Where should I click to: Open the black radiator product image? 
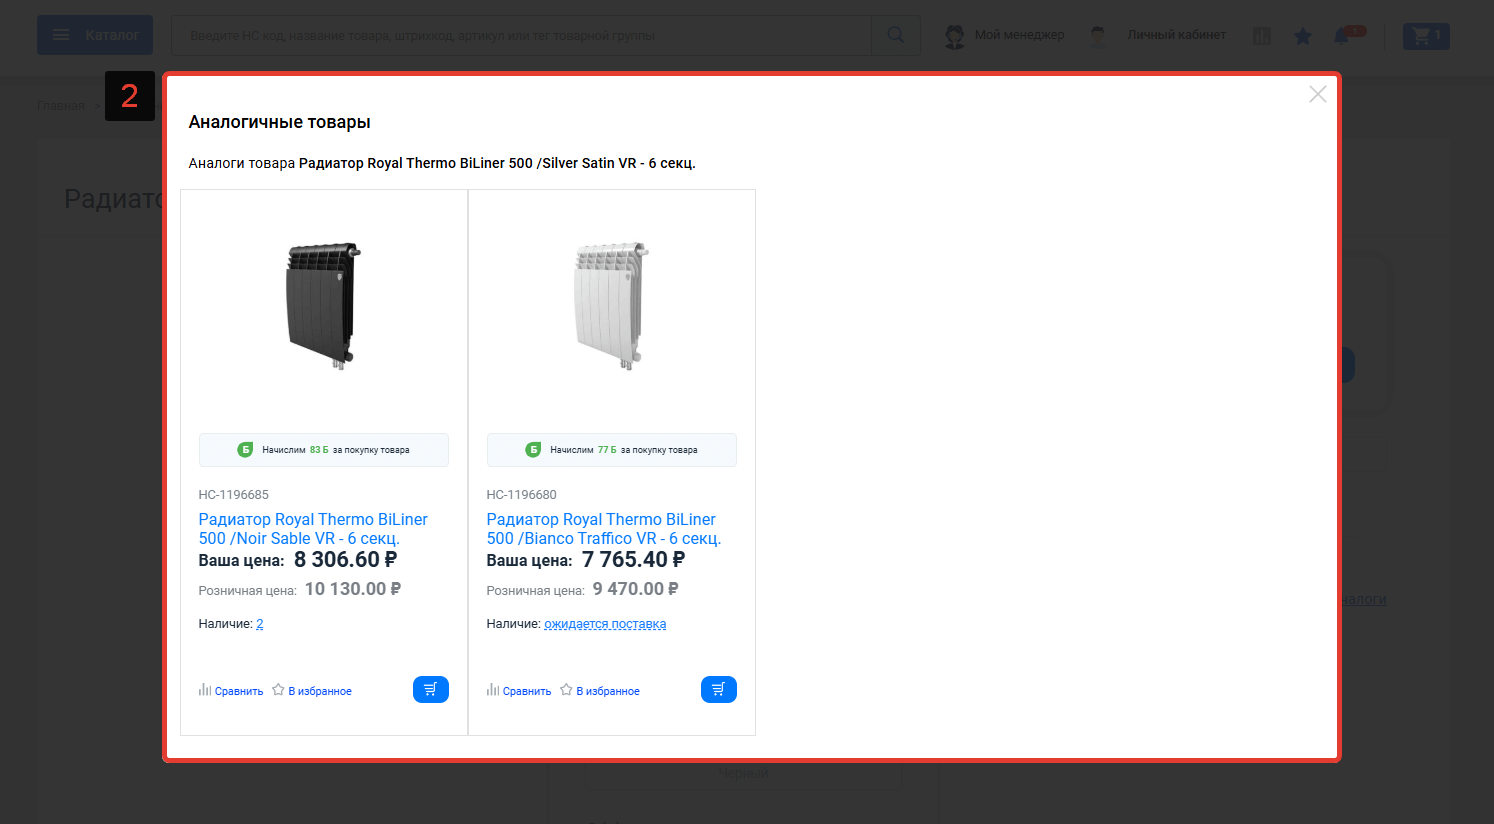click(x=324, y=305)
